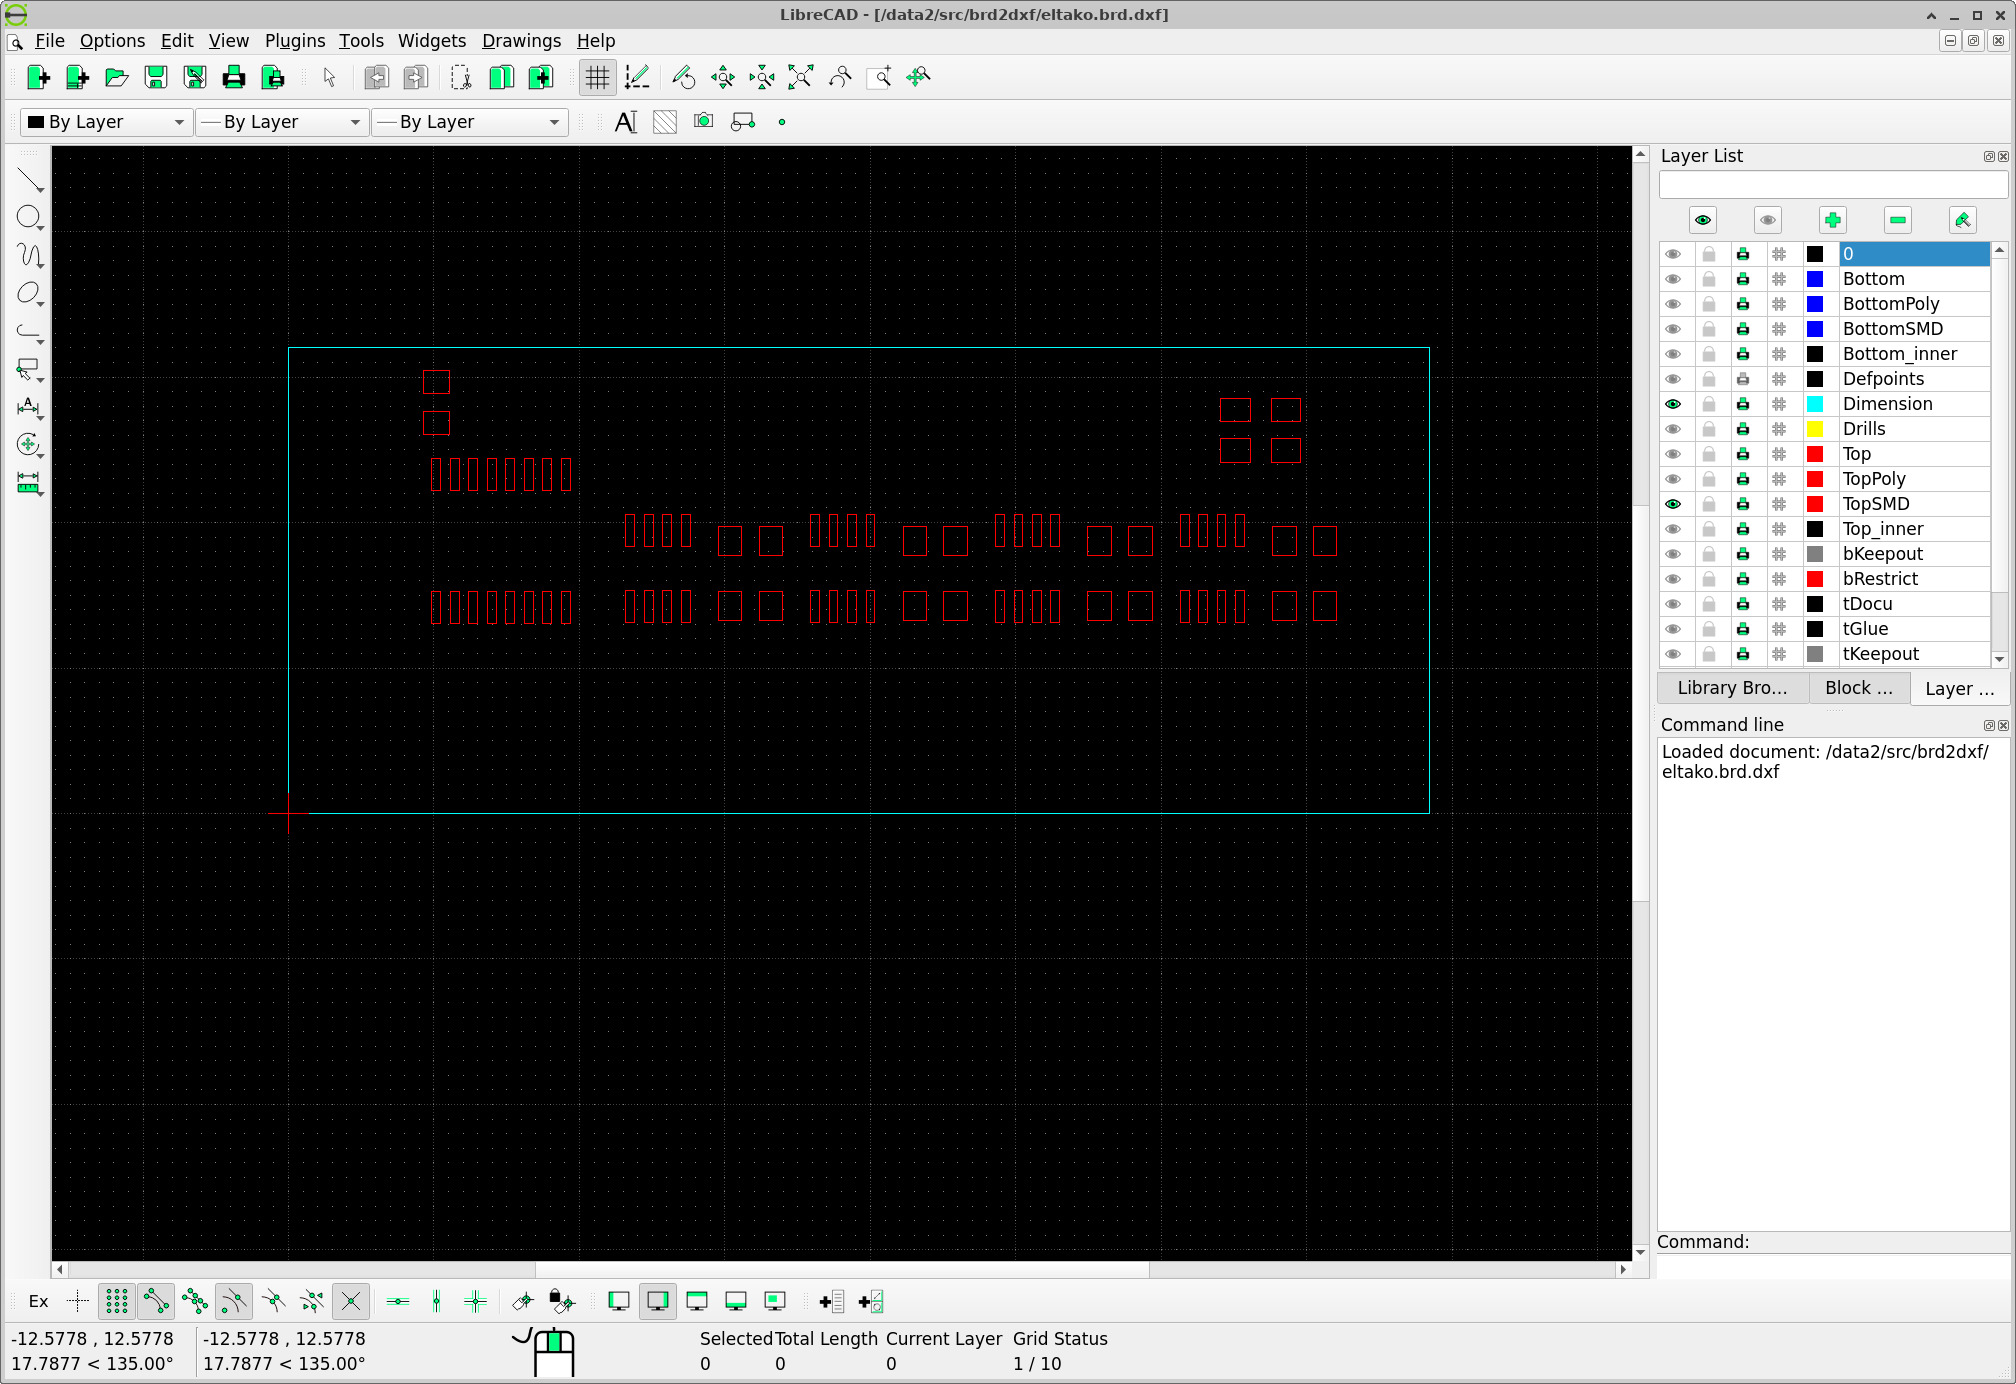Click the Print toolbar icon
The height and width of the screenshot is (1384, 2016).
(x=234, y=77)
